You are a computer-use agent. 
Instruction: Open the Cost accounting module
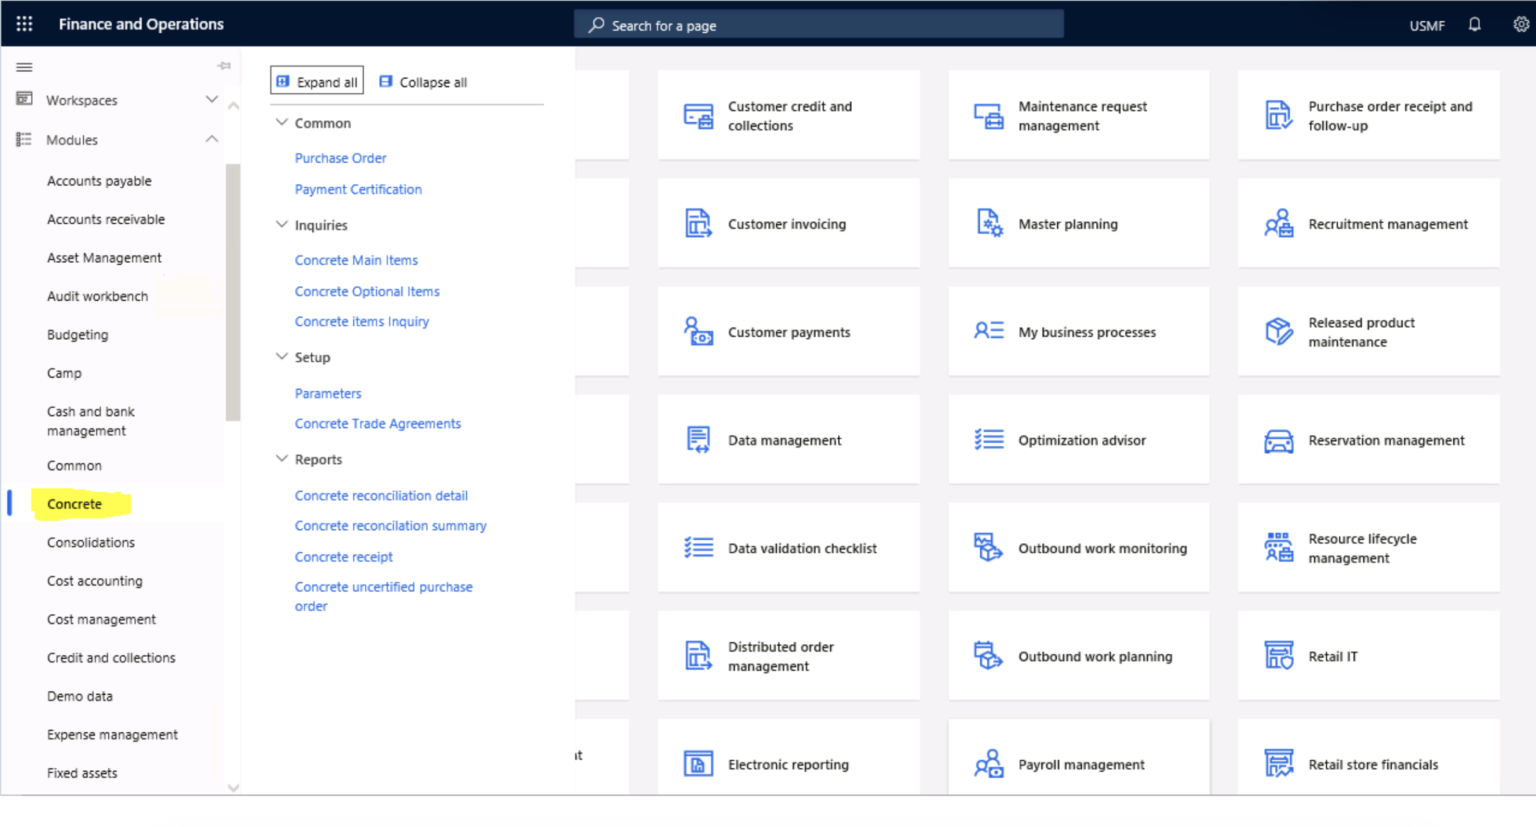(x=95, y=581)
